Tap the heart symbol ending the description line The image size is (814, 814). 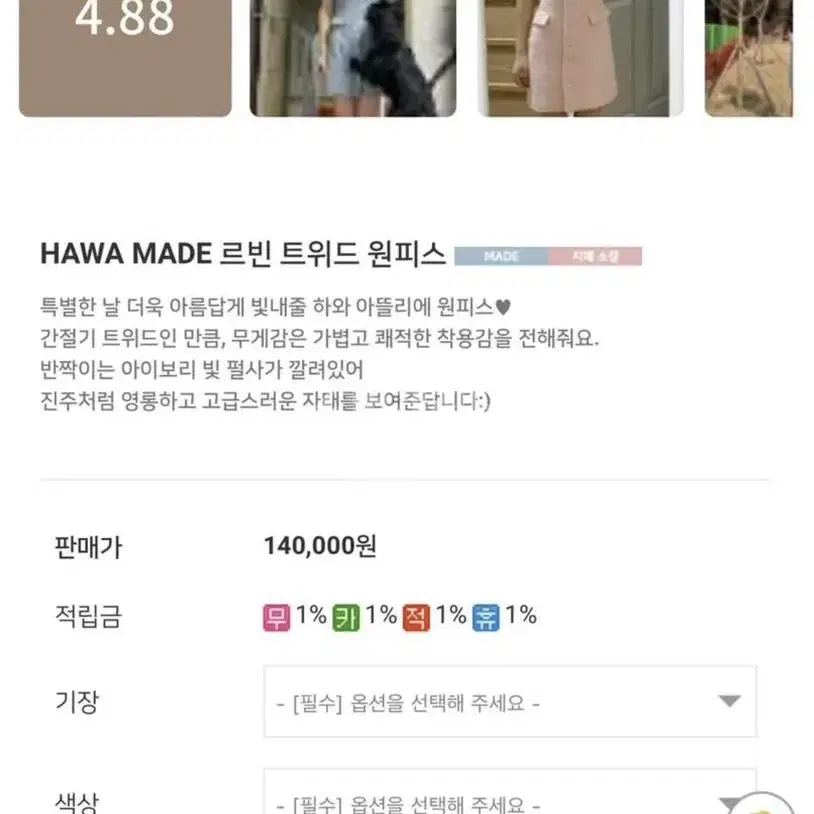(x=503, y=307)
